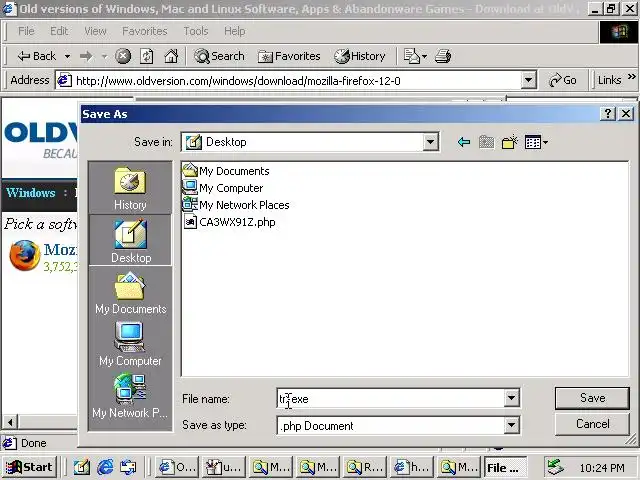The height and width of the screenshot is (480, 640).
Task: Click the horizontal scrollbar left arrow
Action: point(10,421)
